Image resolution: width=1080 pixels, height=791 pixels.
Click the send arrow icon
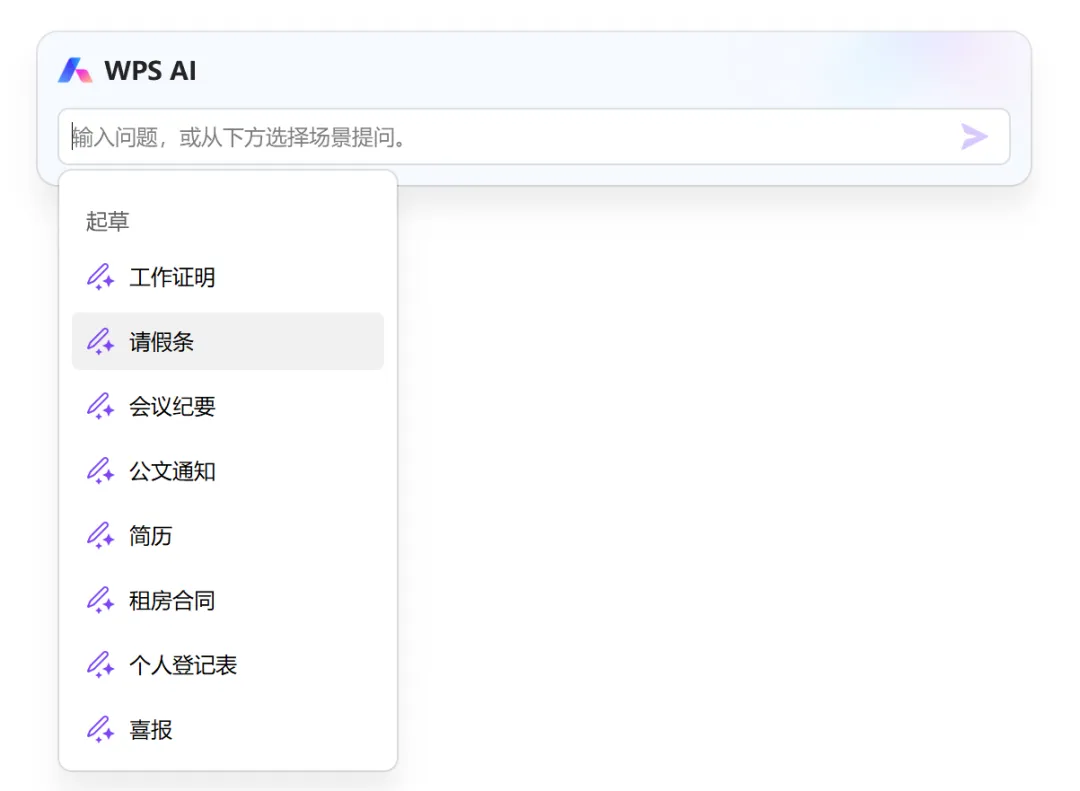[974, 136]
